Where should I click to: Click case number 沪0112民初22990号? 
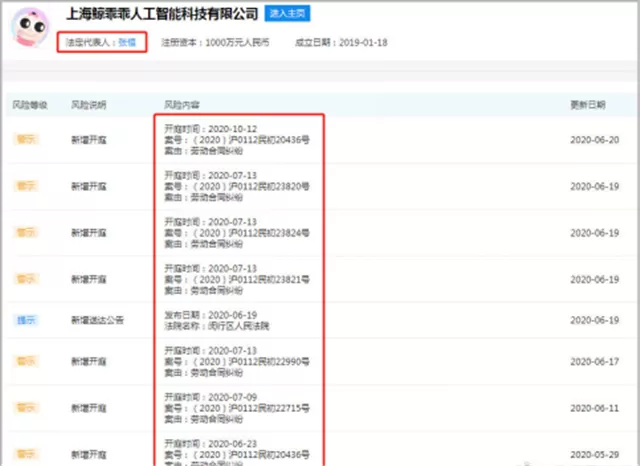point(269,362)
